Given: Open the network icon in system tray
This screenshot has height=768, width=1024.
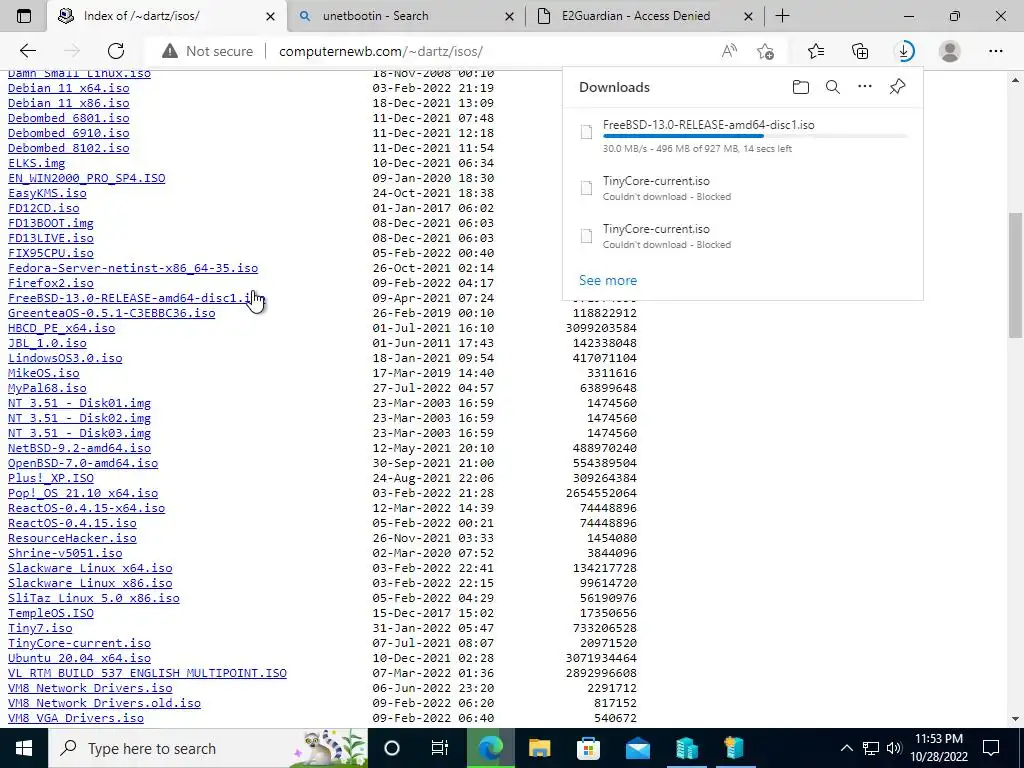Looking at the screenshot, I should click(871, 748).
